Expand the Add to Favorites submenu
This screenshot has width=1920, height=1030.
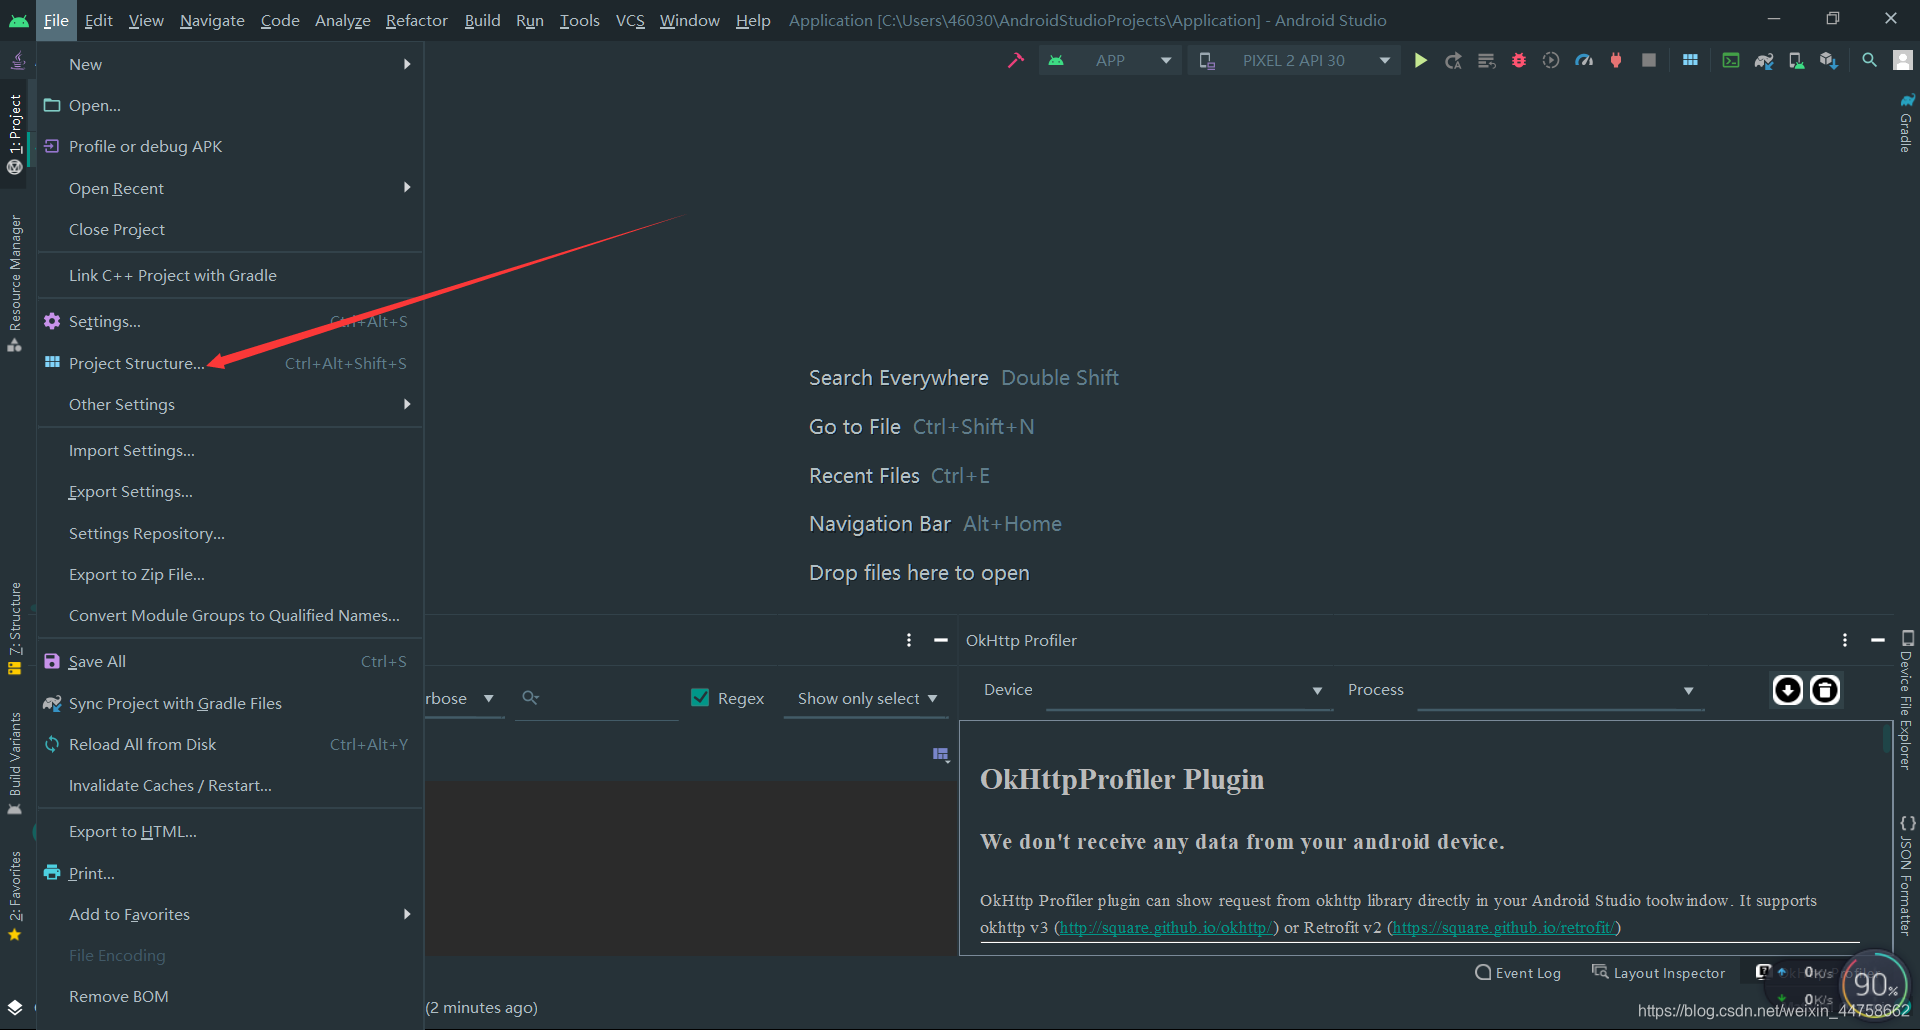231,914
